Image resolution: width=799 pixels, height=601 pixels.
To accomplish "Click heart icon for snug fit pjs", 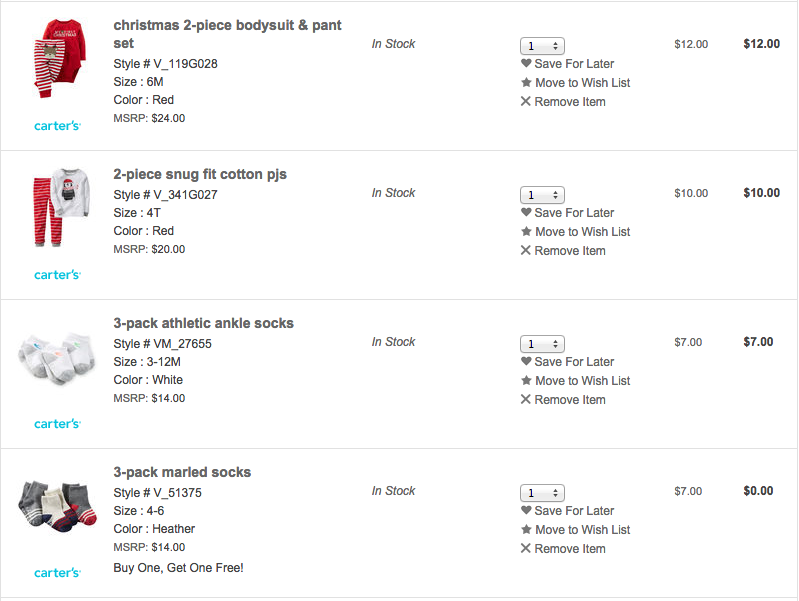I will point(526,213).
